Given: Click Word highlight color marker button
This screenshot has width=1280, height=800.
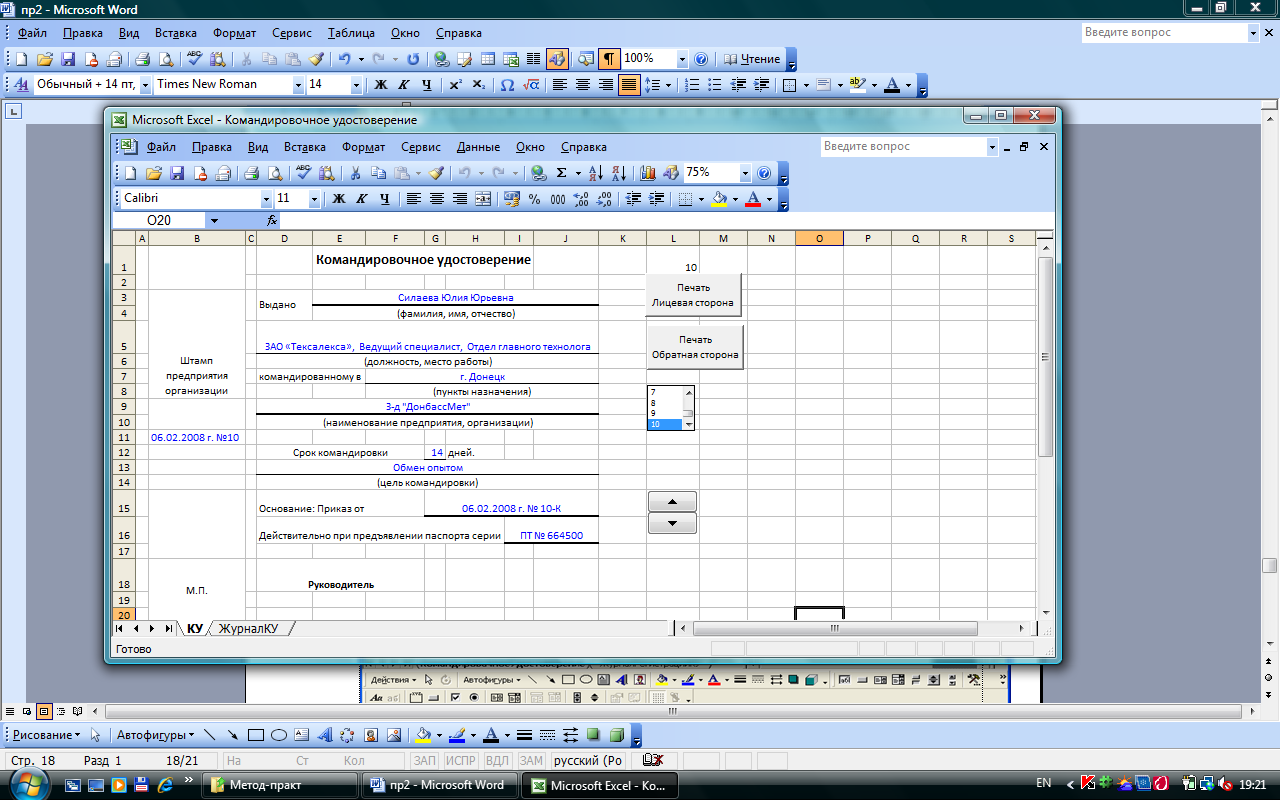Looking at the screenshot, I should pyautogui.click(x=856, y=85).
